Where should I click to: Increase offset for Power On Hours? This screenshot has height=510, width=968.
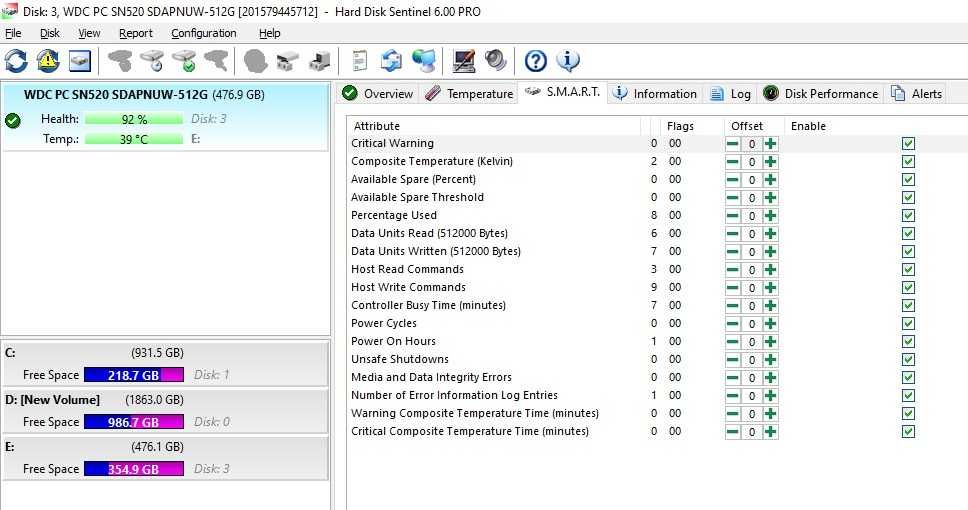coord(770,341)
